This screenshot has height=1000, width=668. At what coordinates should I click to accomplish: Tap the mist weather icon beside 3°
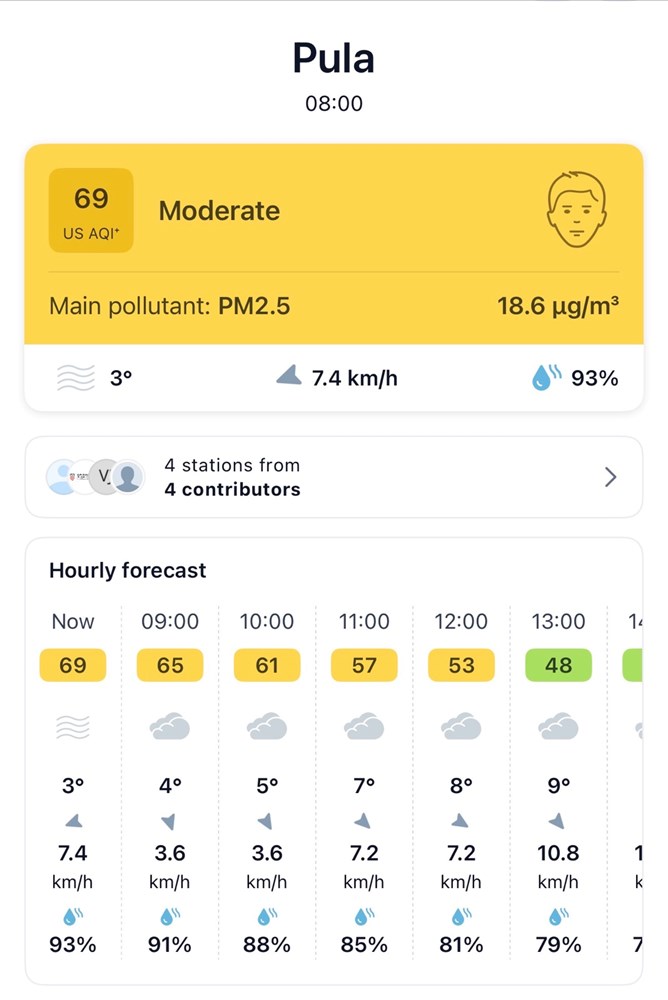77,378
